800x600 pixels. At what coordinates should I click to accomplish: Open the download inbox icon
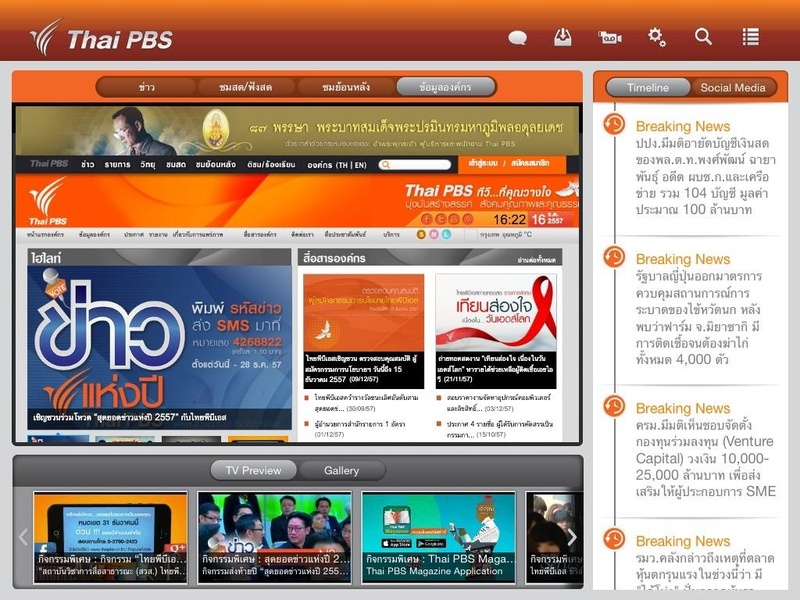[563, 37]
